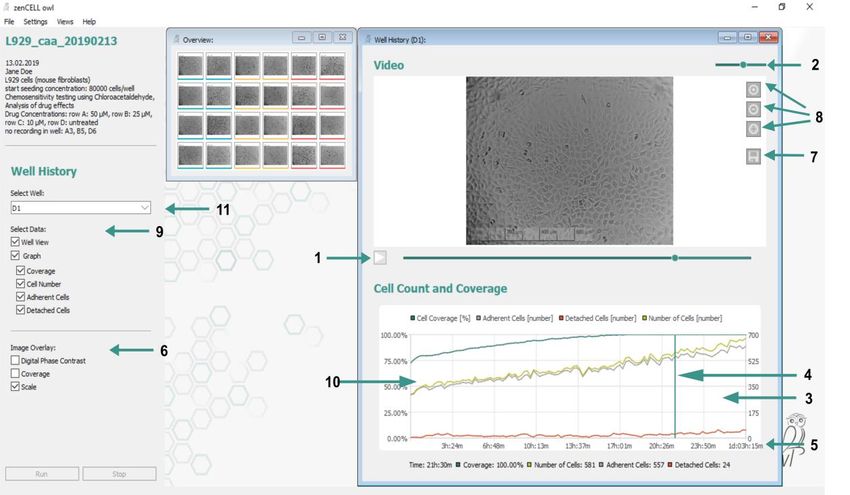The width and height of the screenshot is (850, 495).
Task: Click the reset zoom icon beside video
Action: (754, 129)
